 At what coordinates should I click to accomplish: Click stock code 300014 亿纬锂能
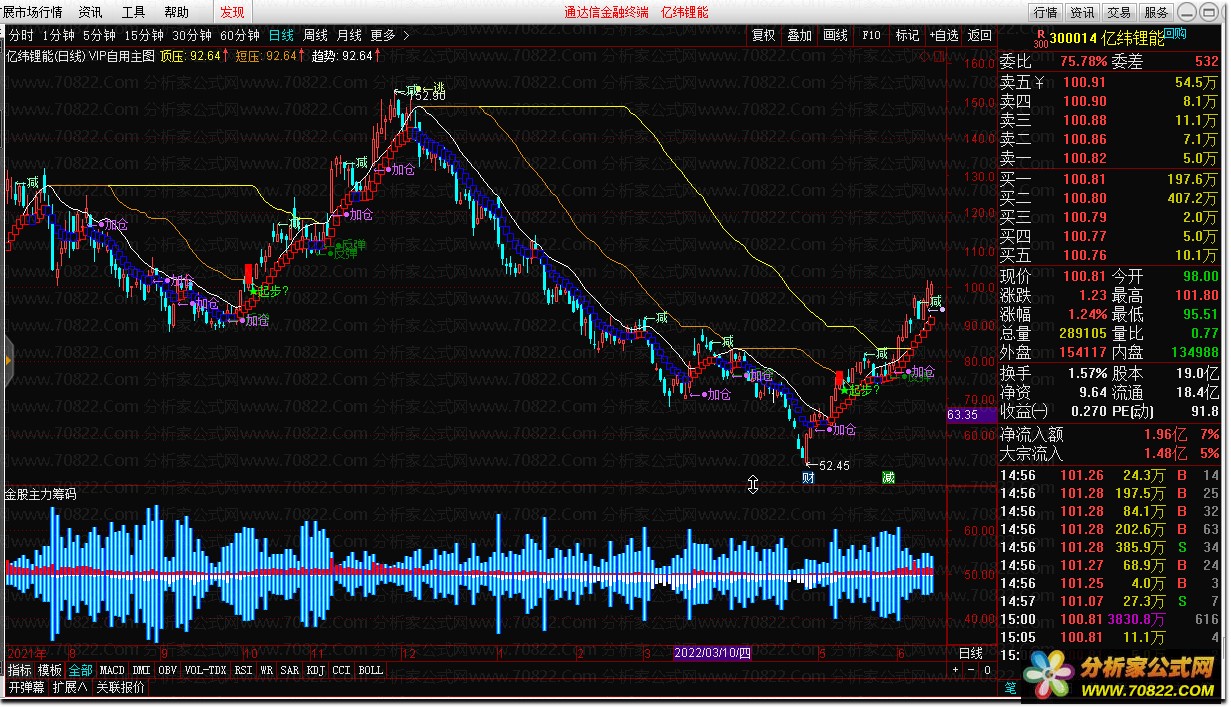(1106, 39)
